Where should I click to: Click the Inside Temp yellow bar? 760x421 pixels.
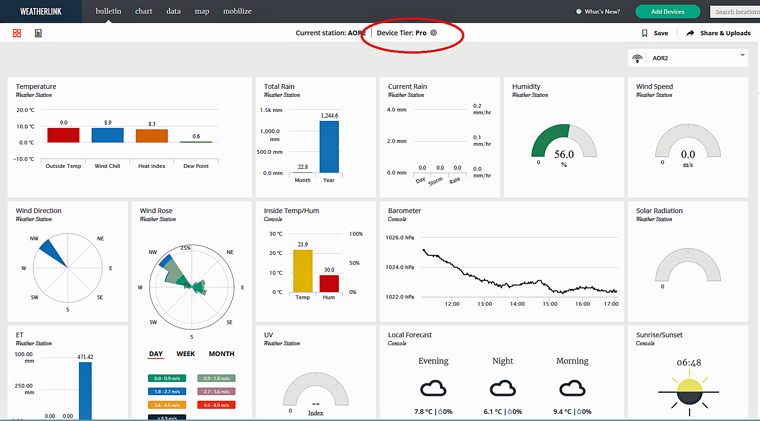point(303,271)
